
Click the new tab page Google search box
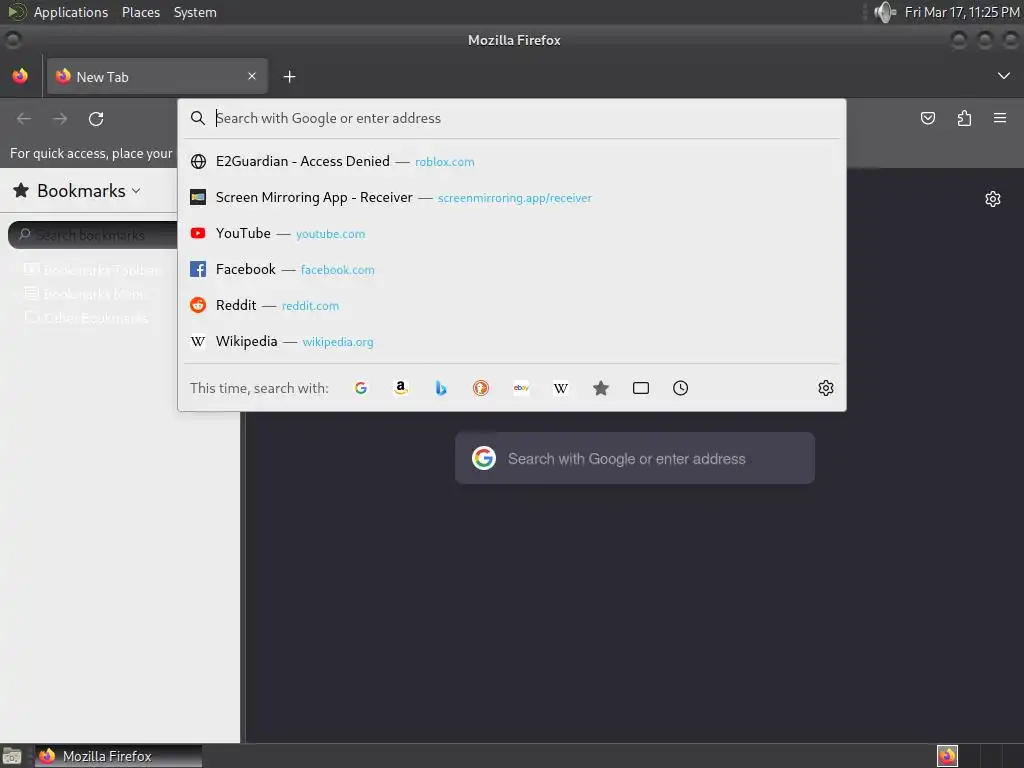click(x=635, y=458)
